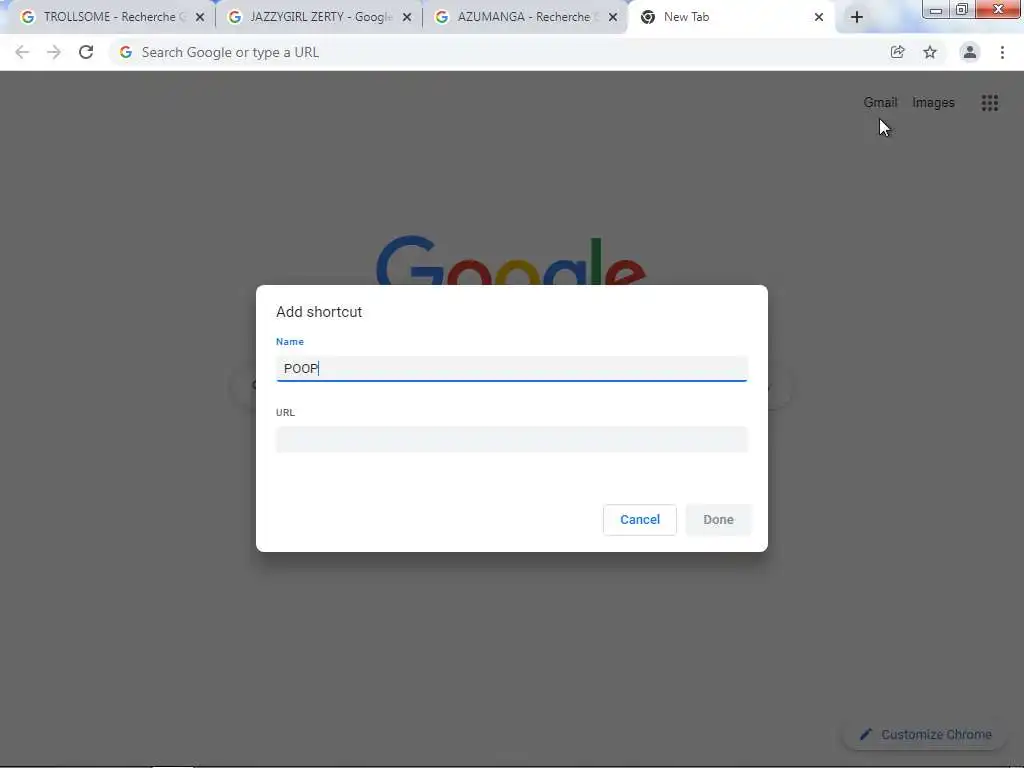Close the Chrome window
The height and width of the screenshot is (768, 1024).
(999, 9)
